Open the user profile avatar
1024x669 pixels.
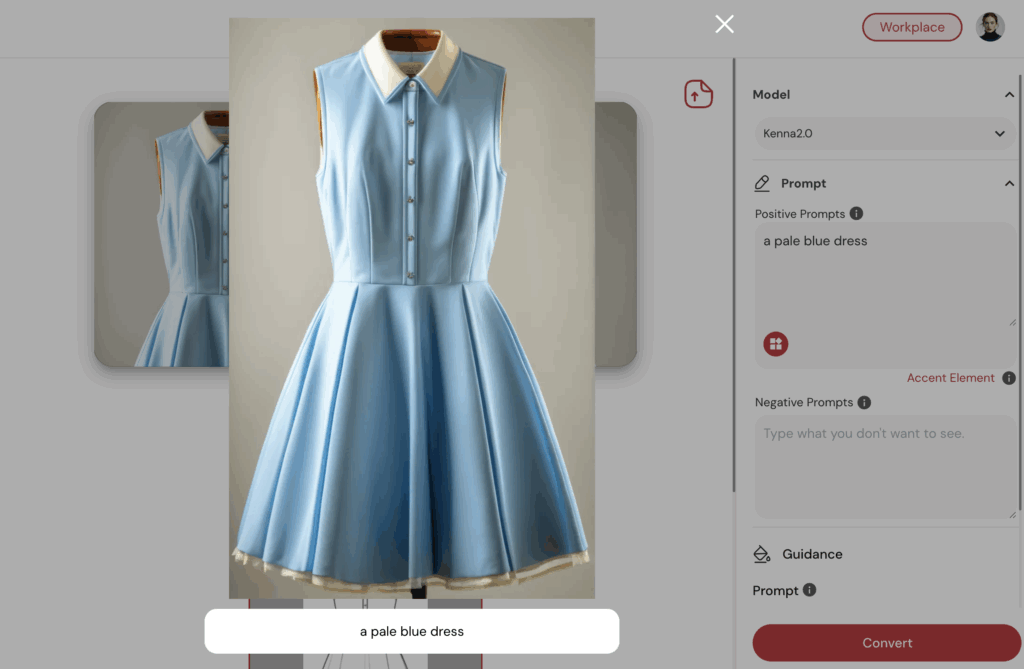[x=990, y=27]
